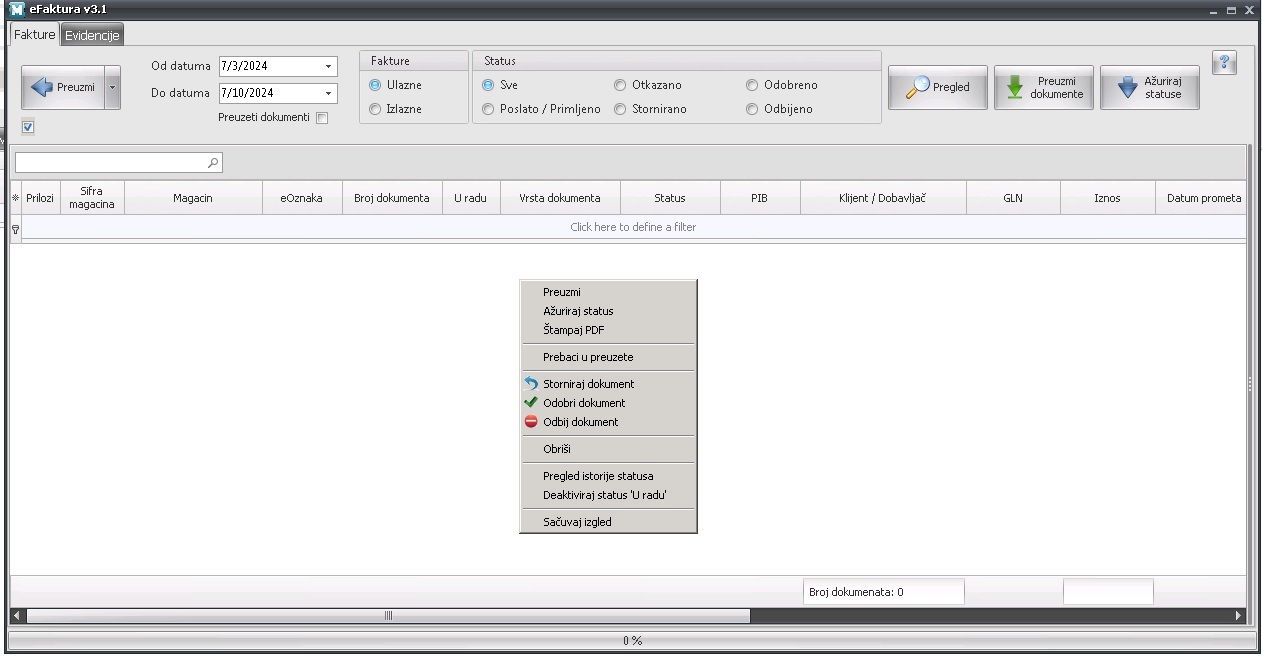Click the PIB column header
This screenshot has height=656, width=1262.
(x=760, y=198)
